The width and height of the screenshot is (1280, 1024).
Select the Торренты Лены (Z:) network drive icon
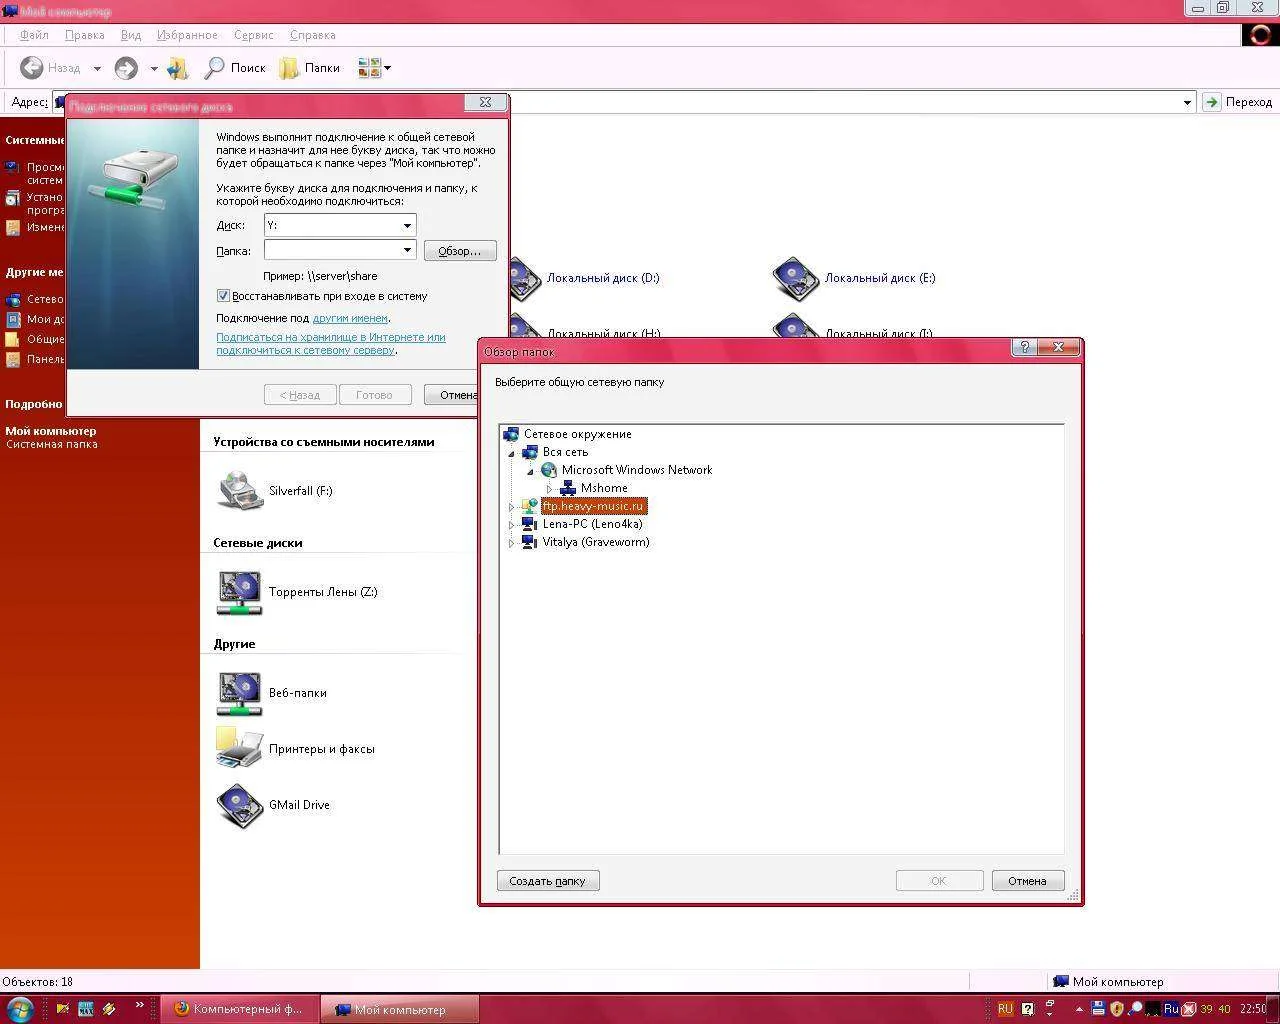[x=240, y=592]
